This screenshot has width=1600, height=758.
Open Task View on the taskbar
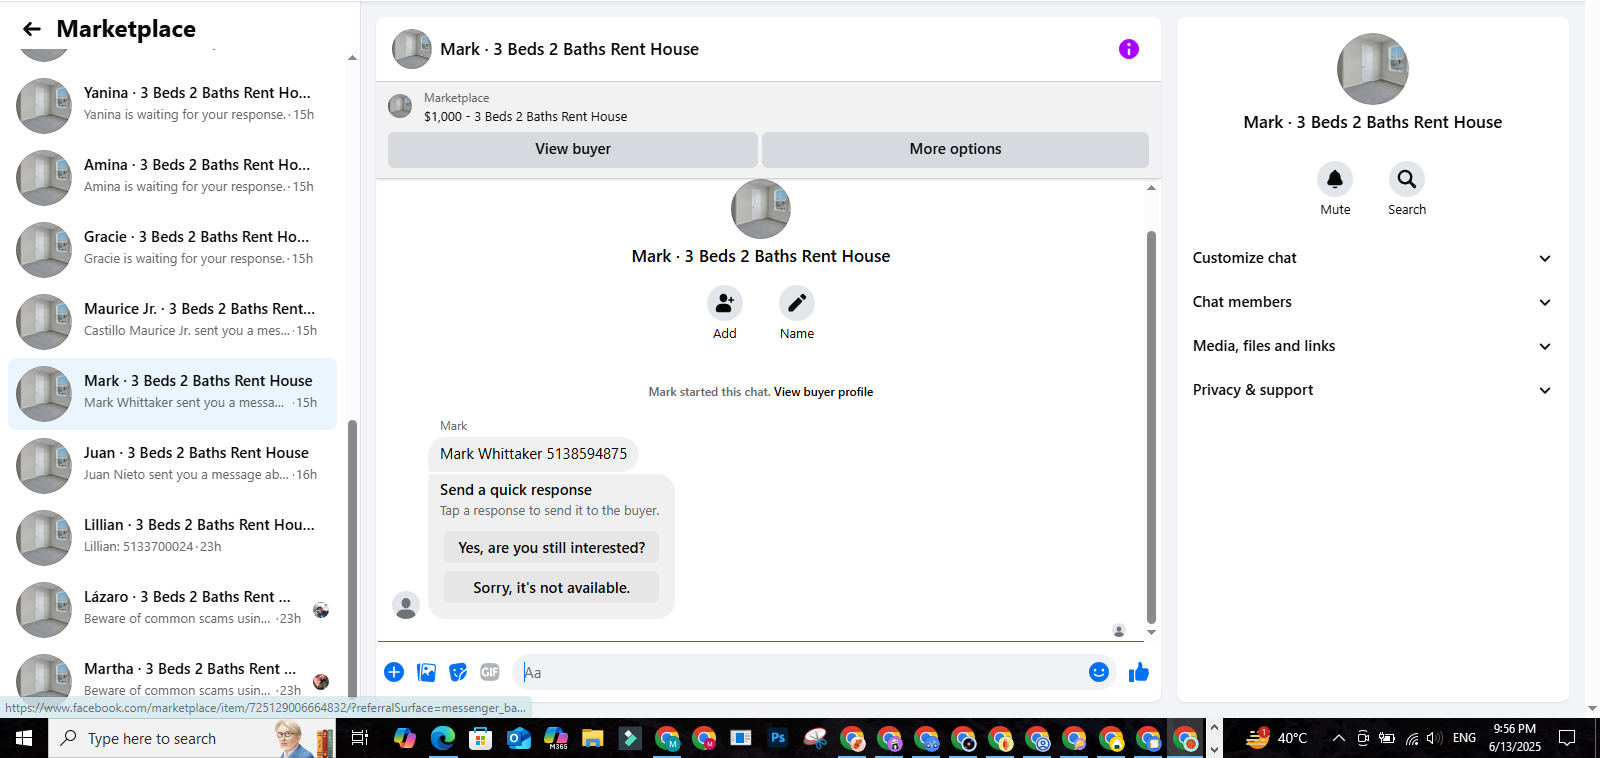tap(360, 738)
